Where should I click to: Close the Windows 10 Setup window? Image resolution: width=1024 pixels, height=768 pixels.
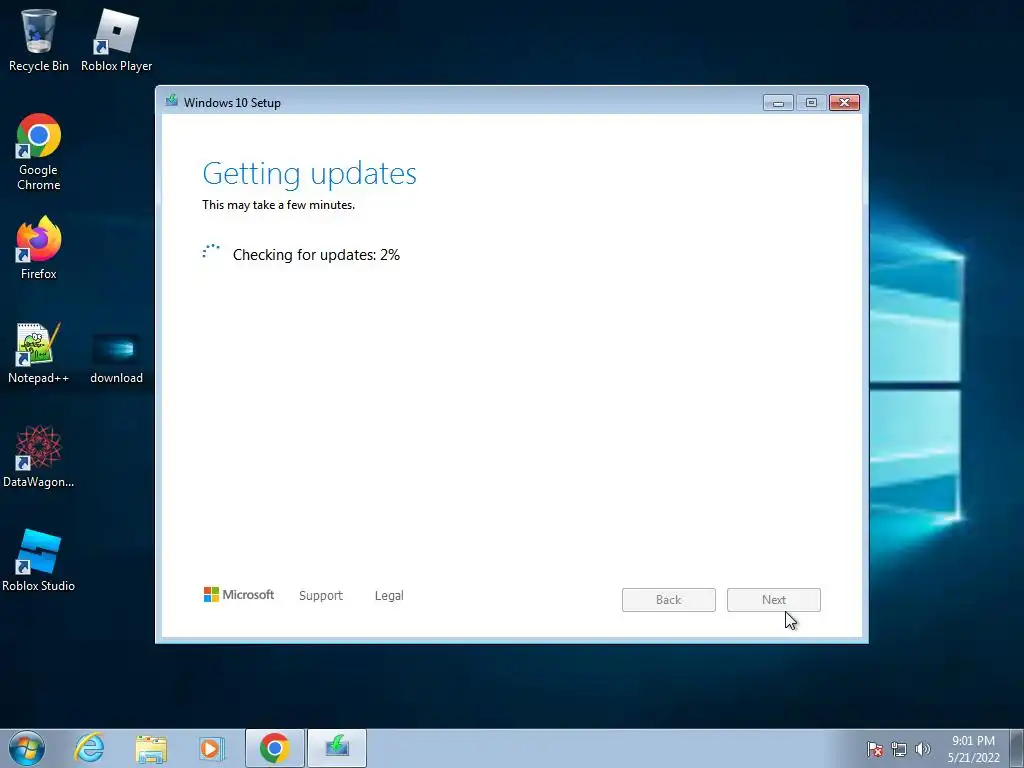click(x=844, y=103)
